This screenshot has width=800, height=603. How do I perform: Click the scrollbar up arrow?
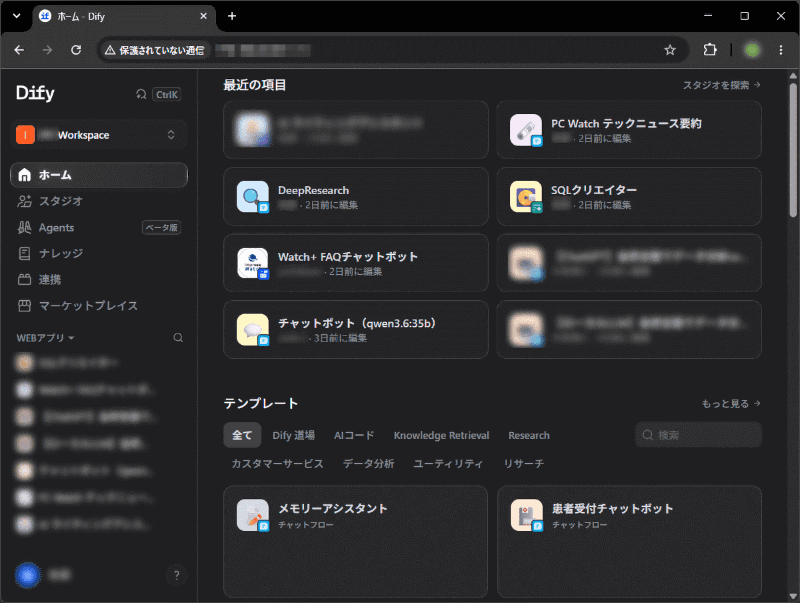pos(793,76)
